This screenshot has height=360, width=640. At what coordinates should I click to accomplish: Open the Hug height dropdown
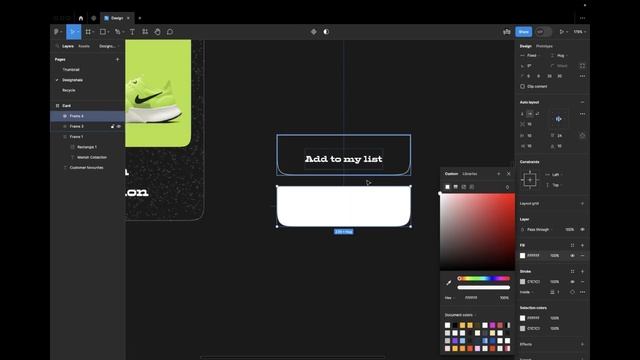(560, 56)
